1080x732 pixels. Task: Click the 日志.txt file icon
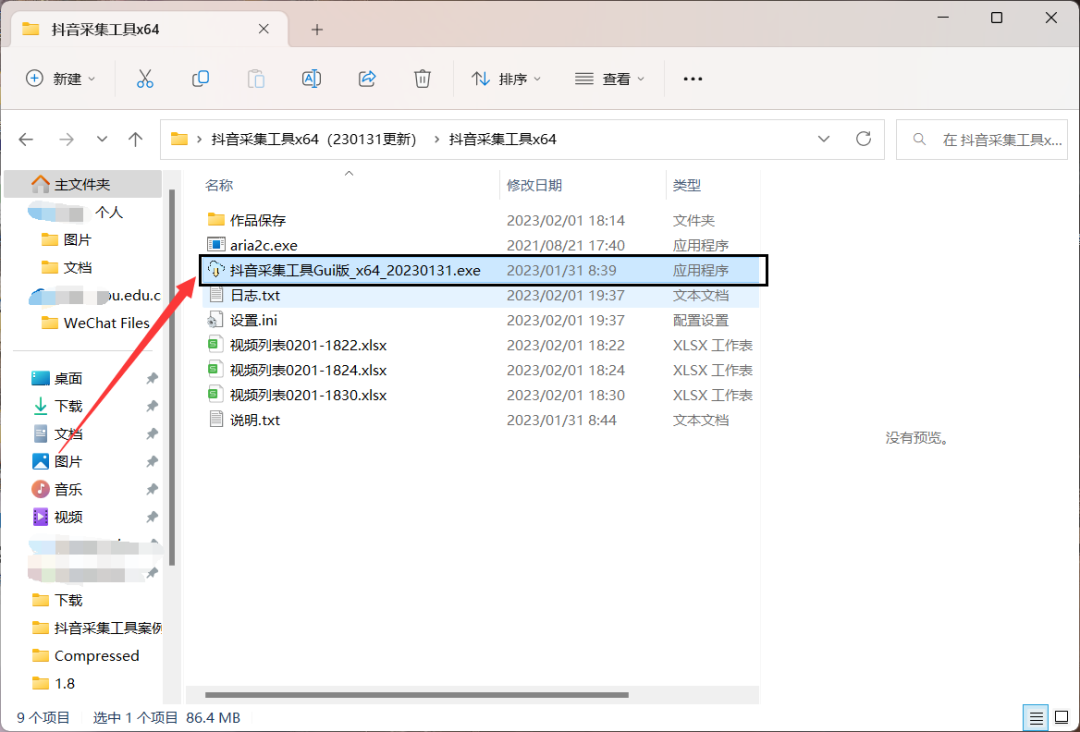pyautogui.click(x=216, y=295)
